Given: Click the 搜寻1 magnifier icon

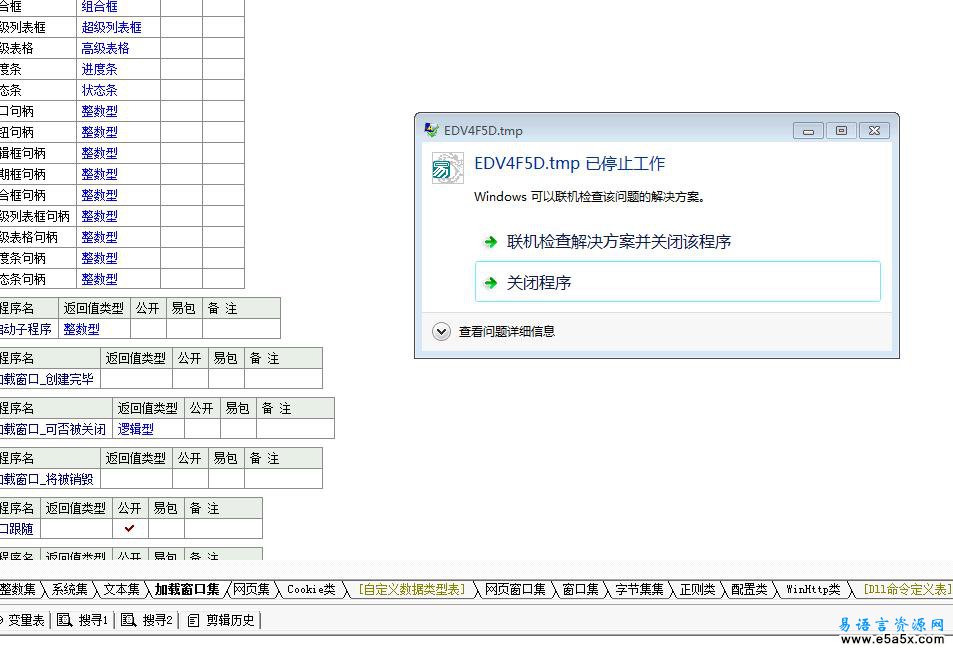Looking at the screenshot, I should (64, 620).
